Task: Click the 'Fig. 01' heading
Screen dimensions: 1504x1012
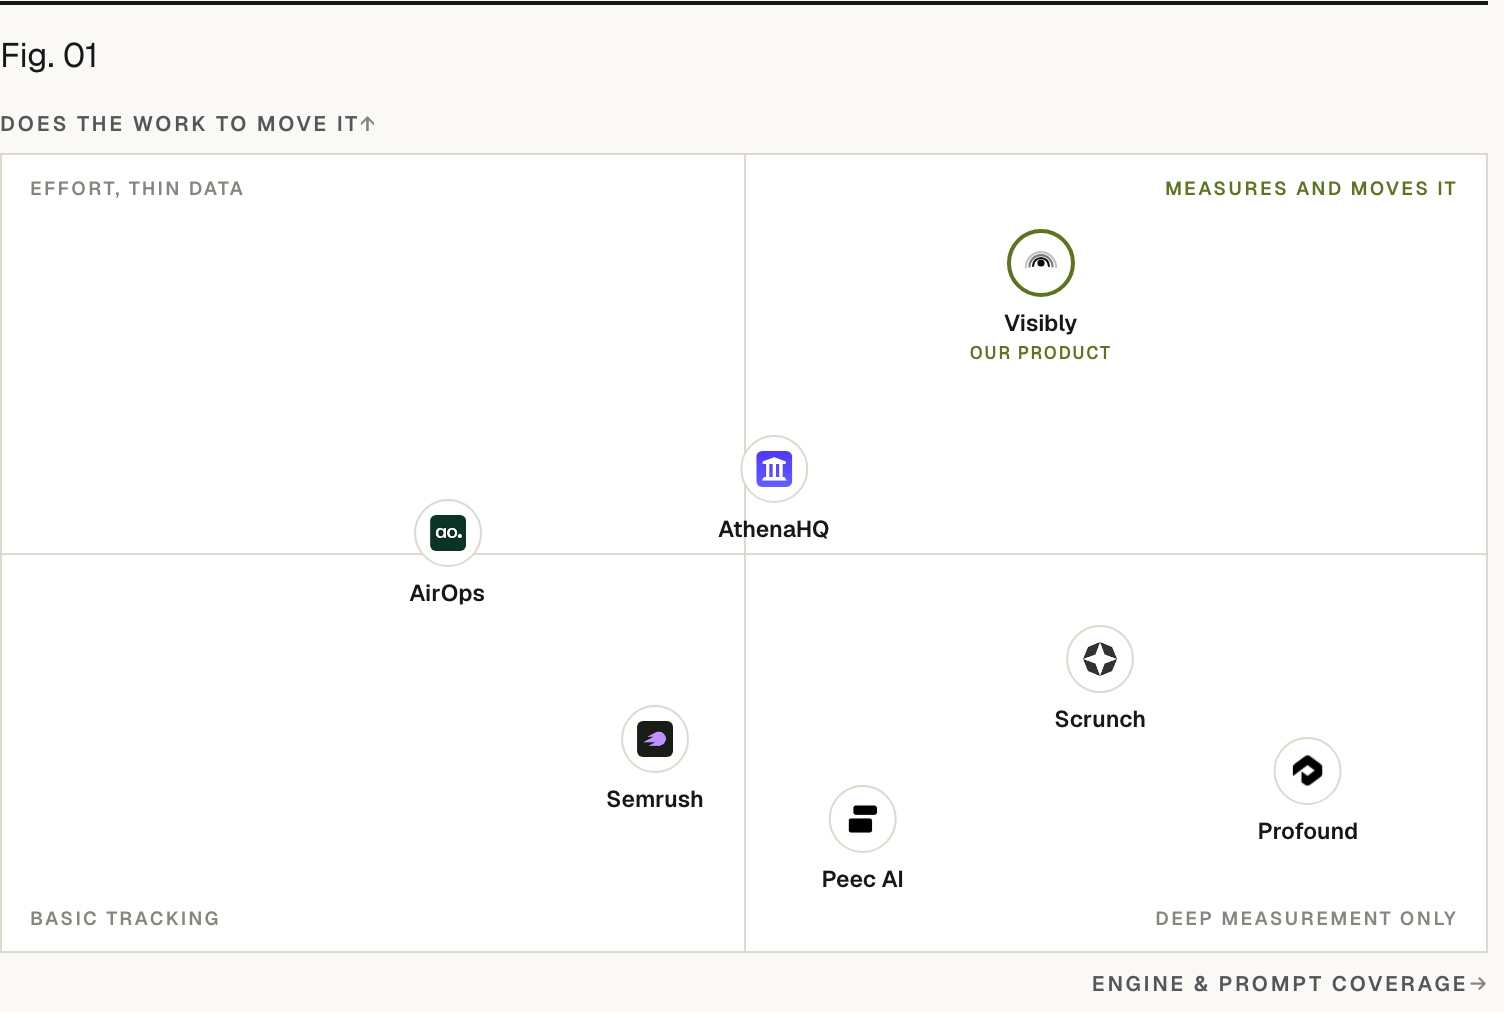Action: tap(49, 56)
